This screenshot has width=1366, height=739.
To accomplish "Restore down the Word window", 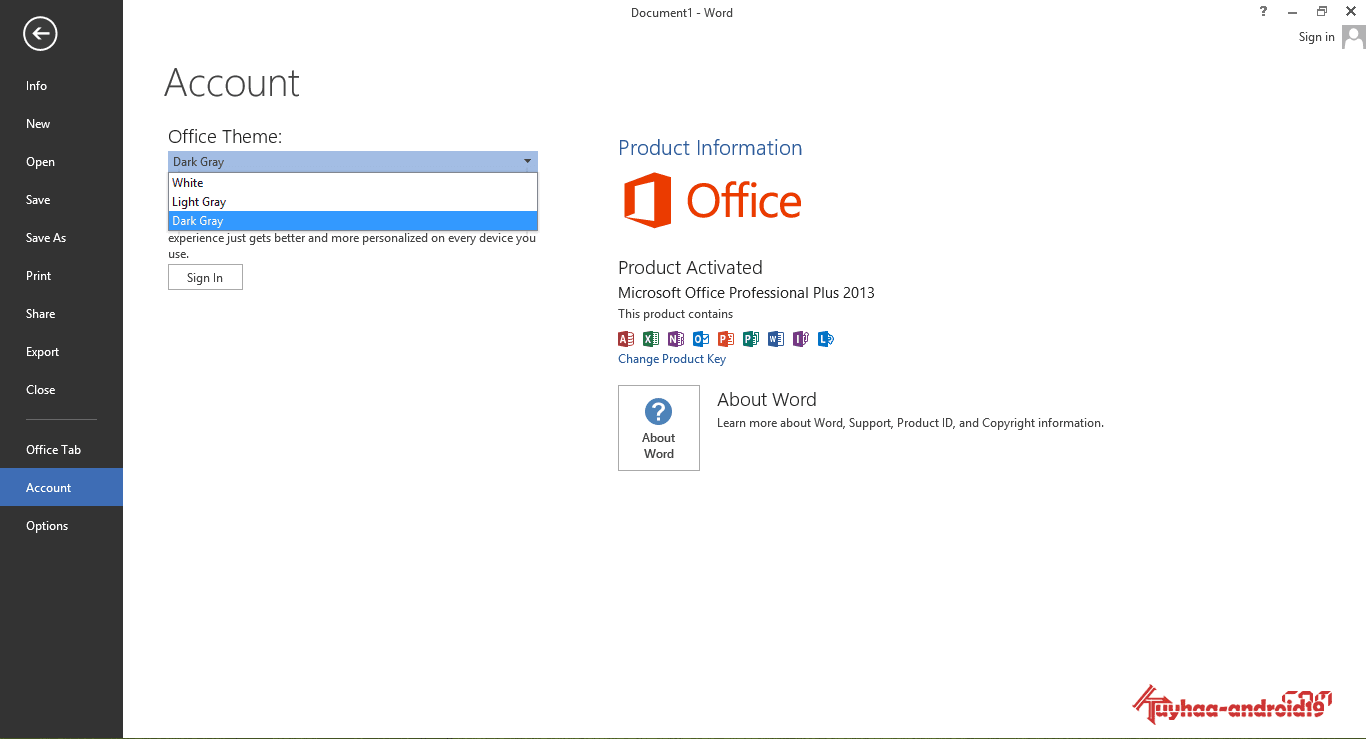I will pyautogui.click(x=1321, y=11).
